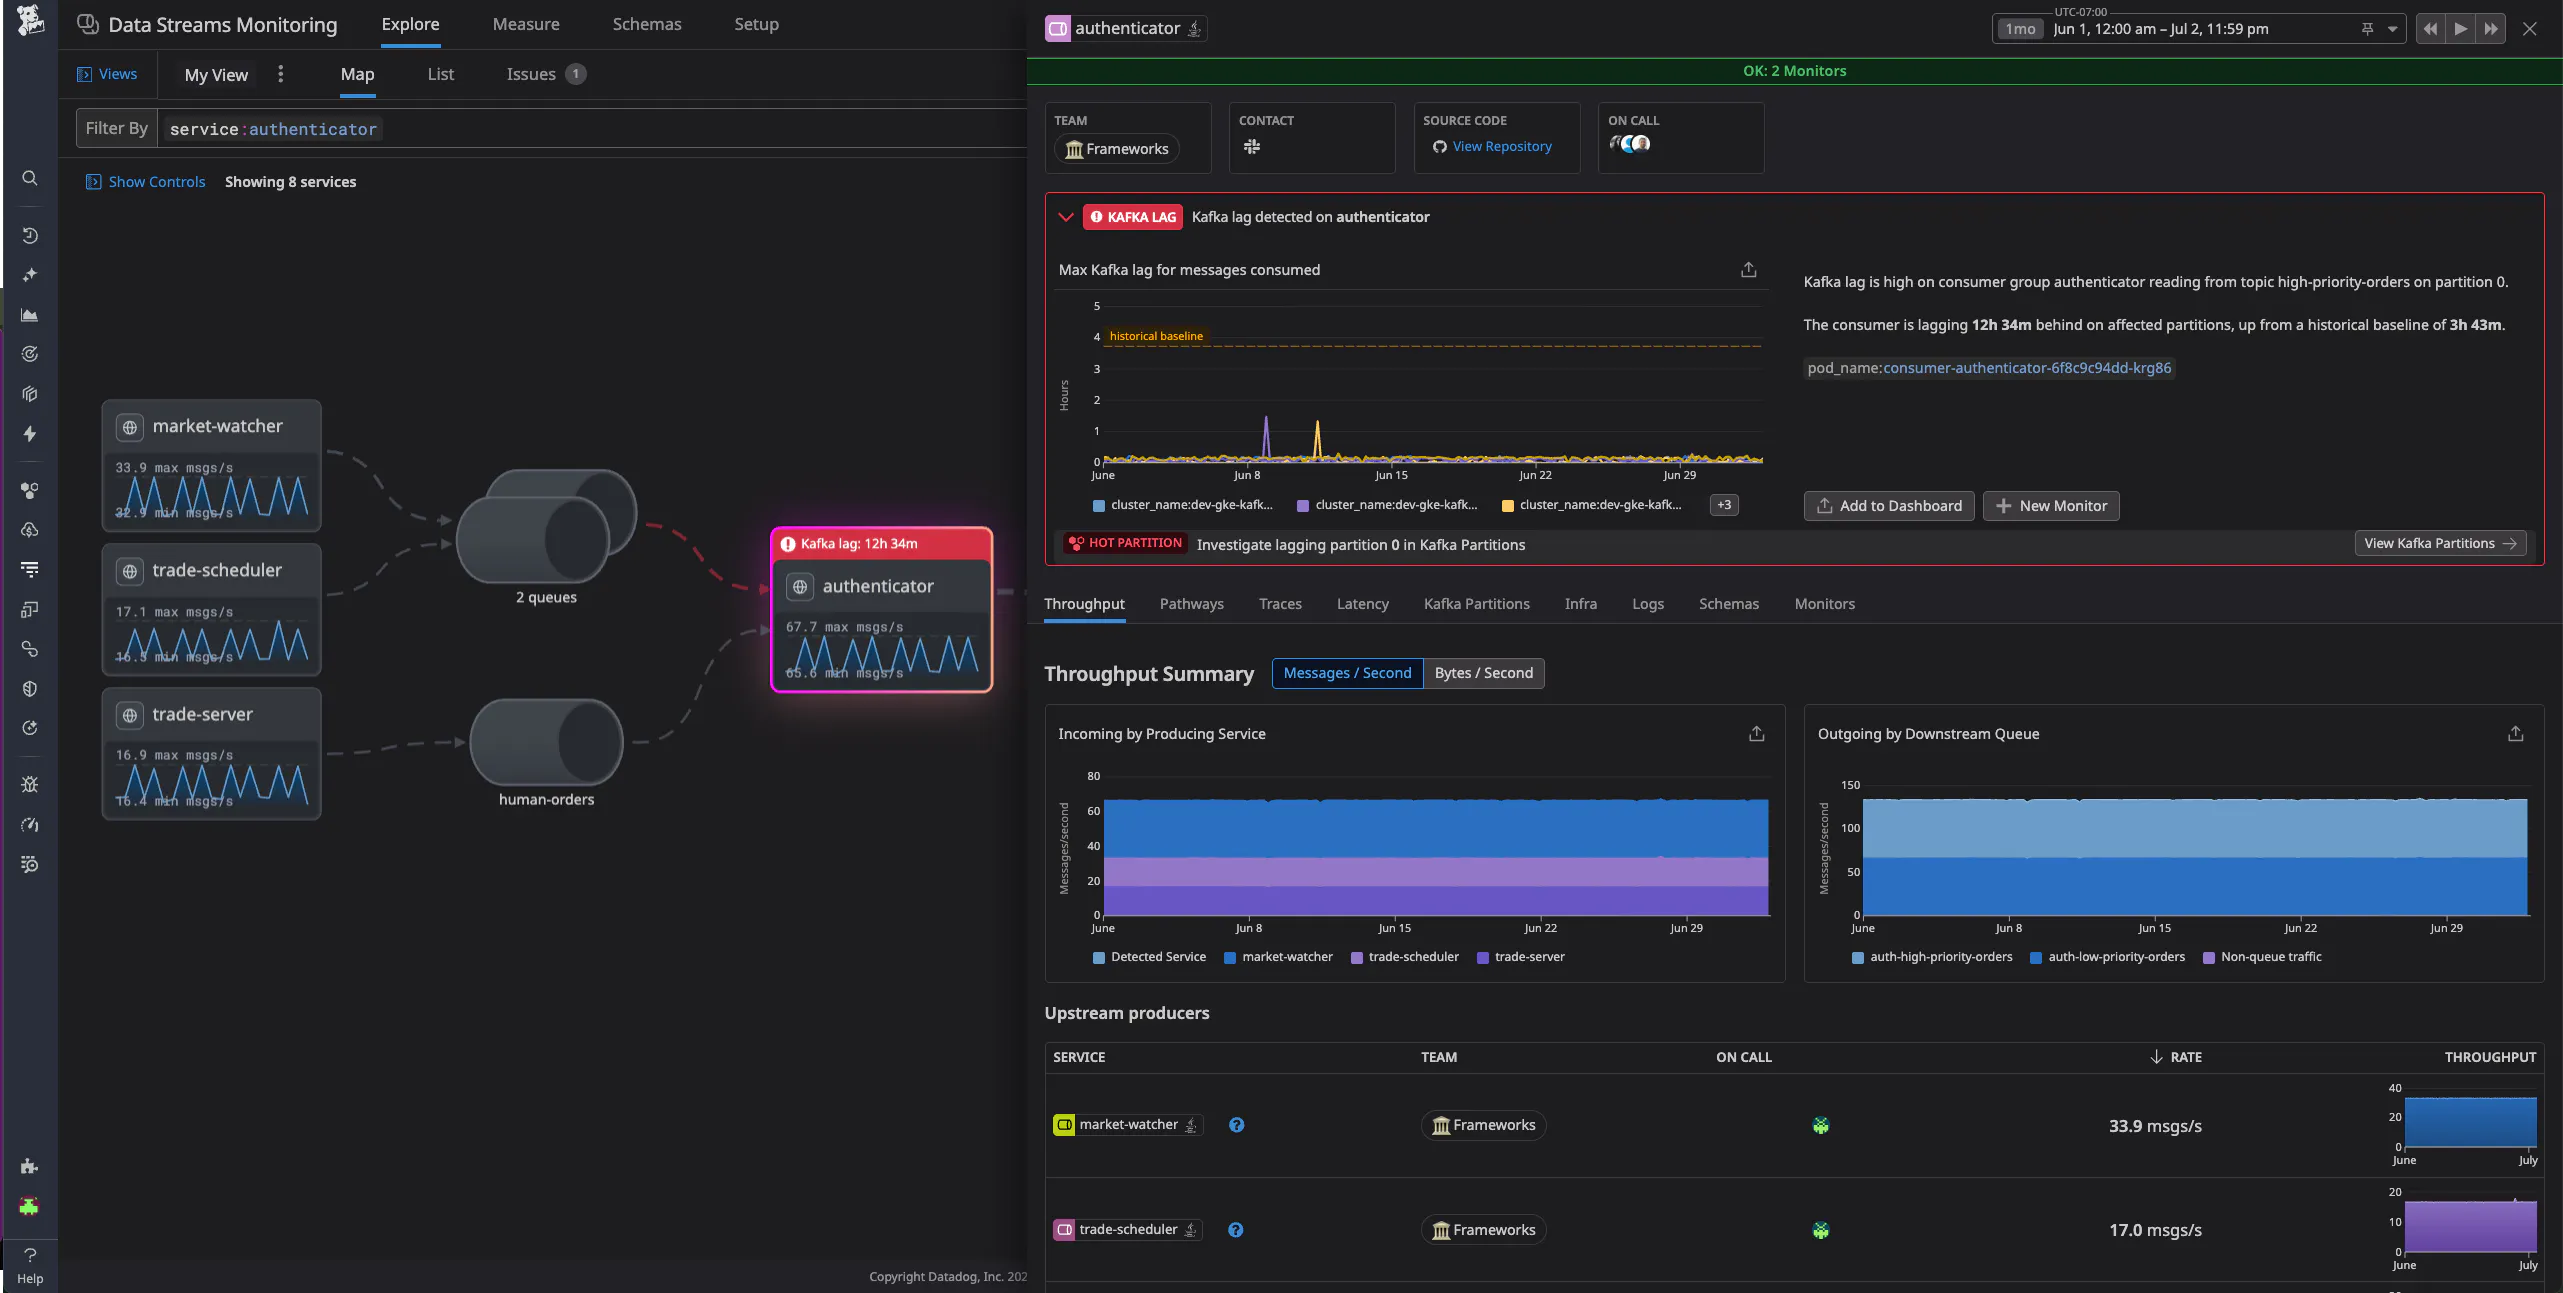Click share icon on Incoming by Producing Service
The height and width of the screenshot is (1293, 2563).
(x=1756, y=734)
